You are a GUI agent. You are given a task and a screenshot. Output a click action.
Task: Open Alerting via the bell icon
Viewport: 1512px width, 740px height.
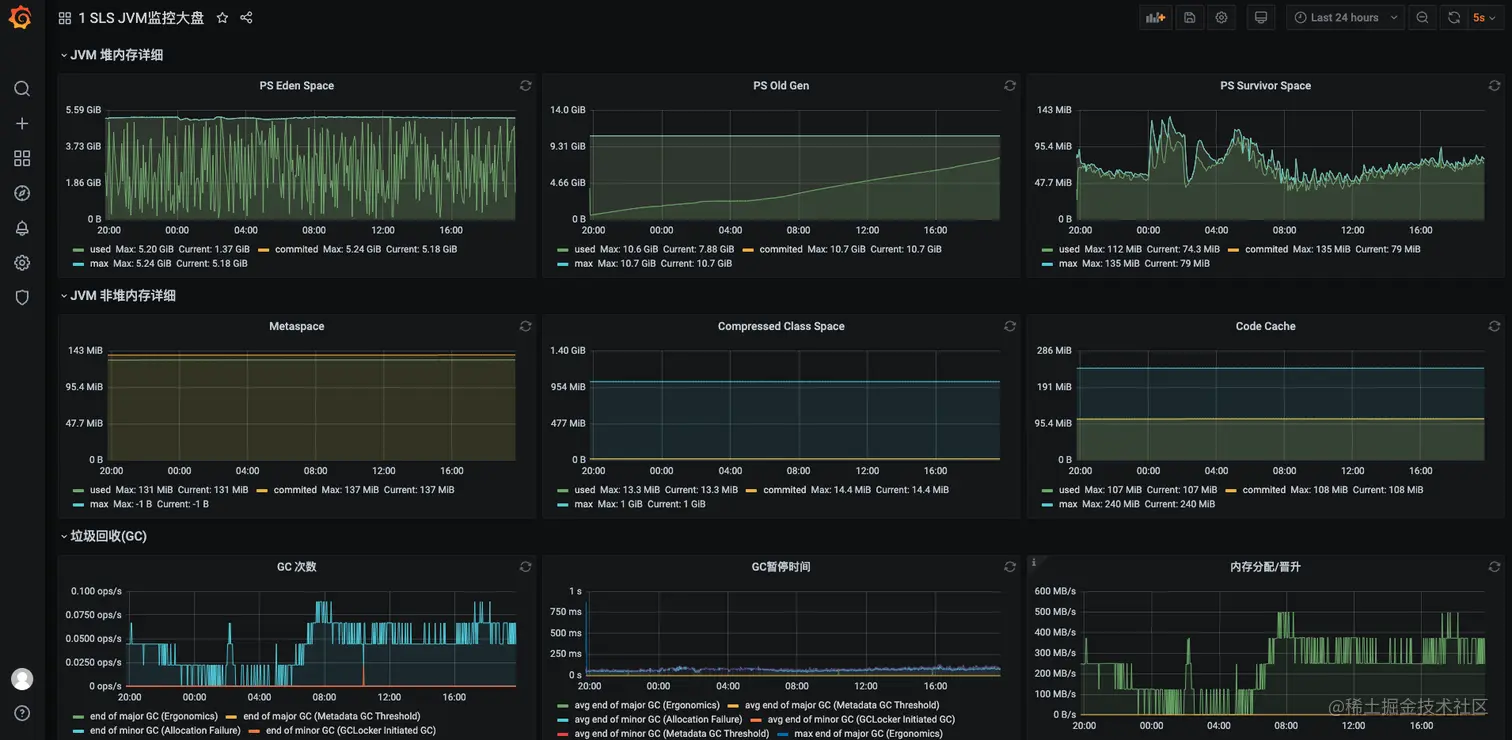coord(22,228)
